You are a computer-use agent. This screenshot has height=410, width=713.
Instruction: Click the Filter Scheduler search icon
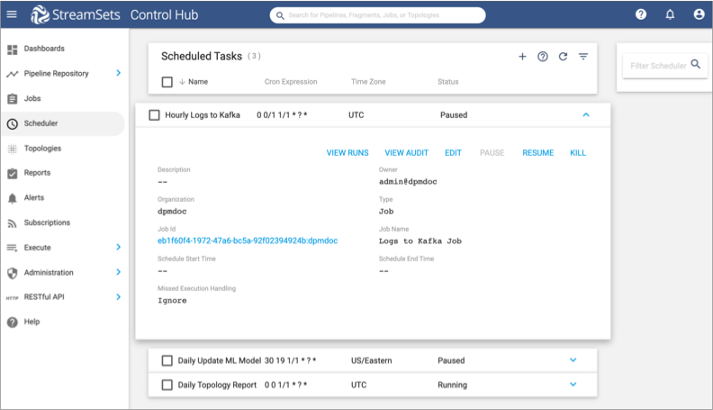[x=696, y=64]
